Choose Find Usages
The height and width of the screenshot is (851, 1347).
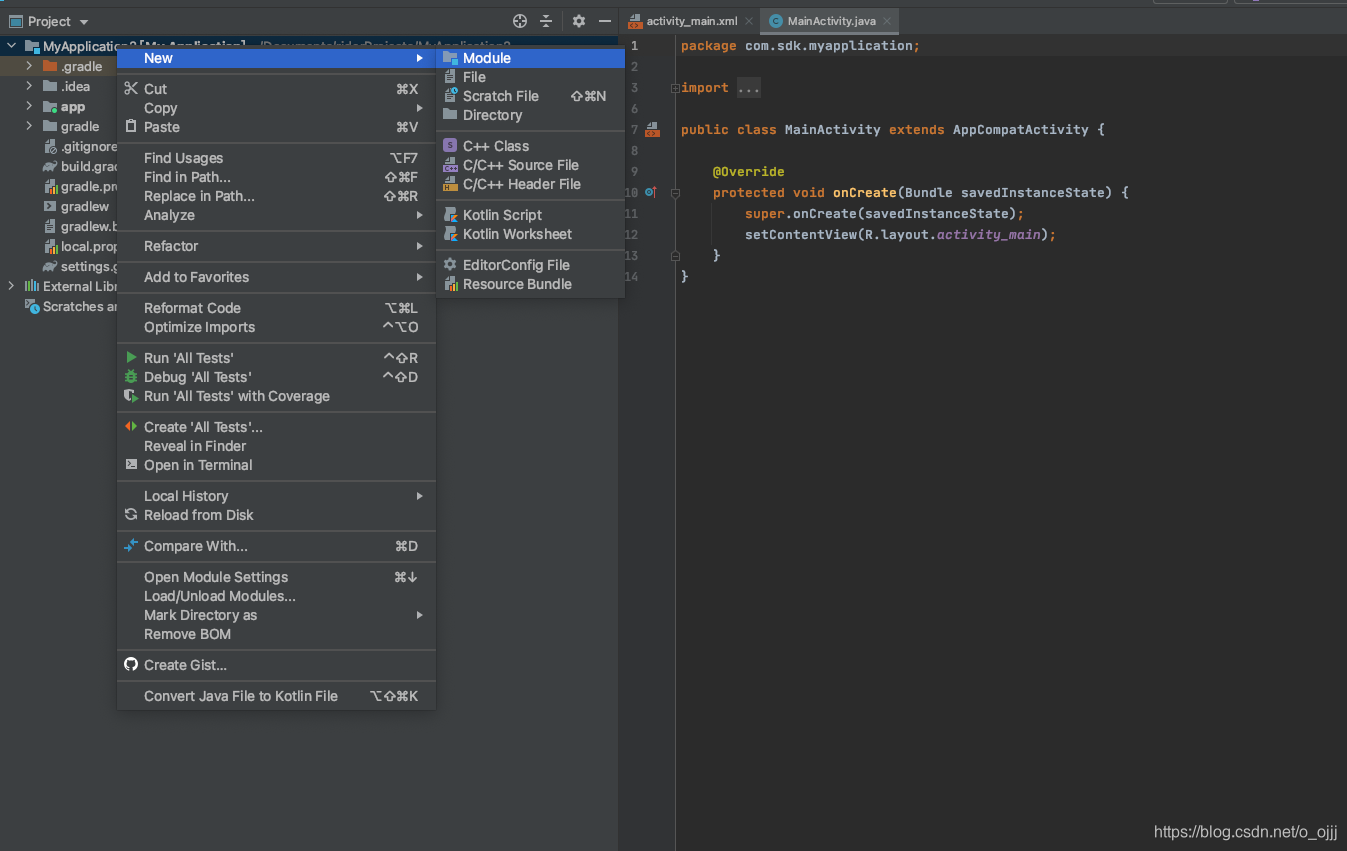(x=276, y=158)
